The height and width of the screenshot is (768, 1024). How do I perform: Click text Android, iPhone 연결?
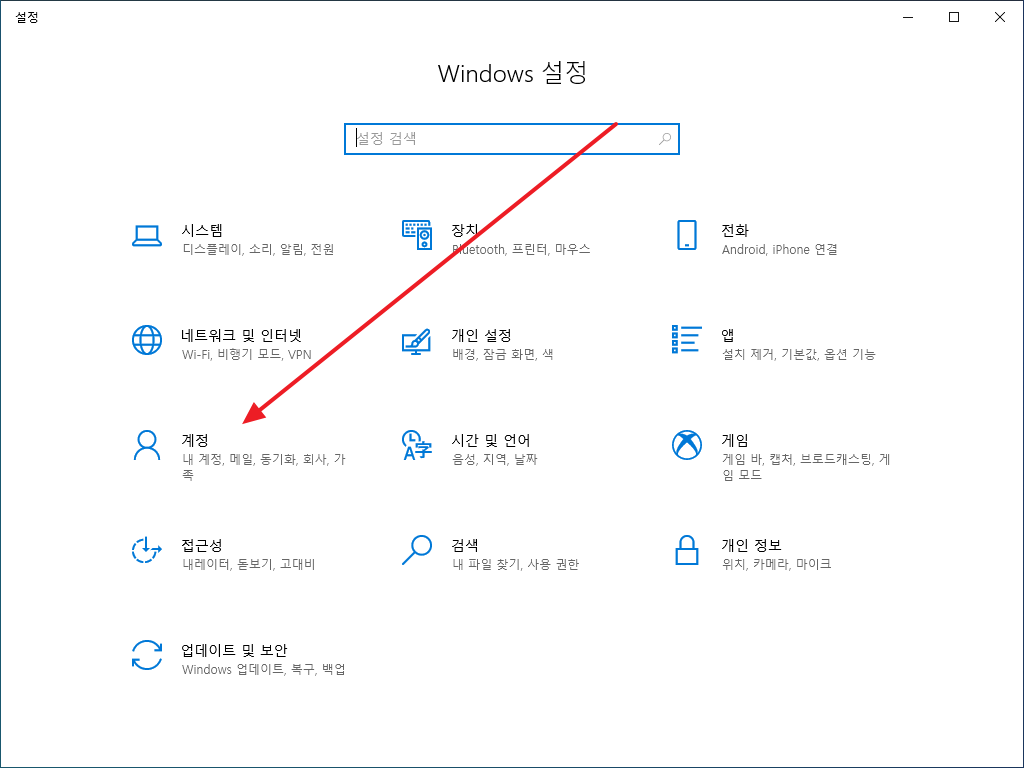(780, 249)
